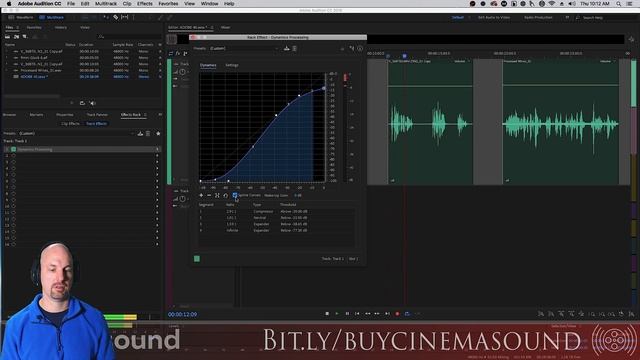Toggle Auto-Play speaker icon in Files panel
Viewport: 640px width, 360px height.
[93, 103]
